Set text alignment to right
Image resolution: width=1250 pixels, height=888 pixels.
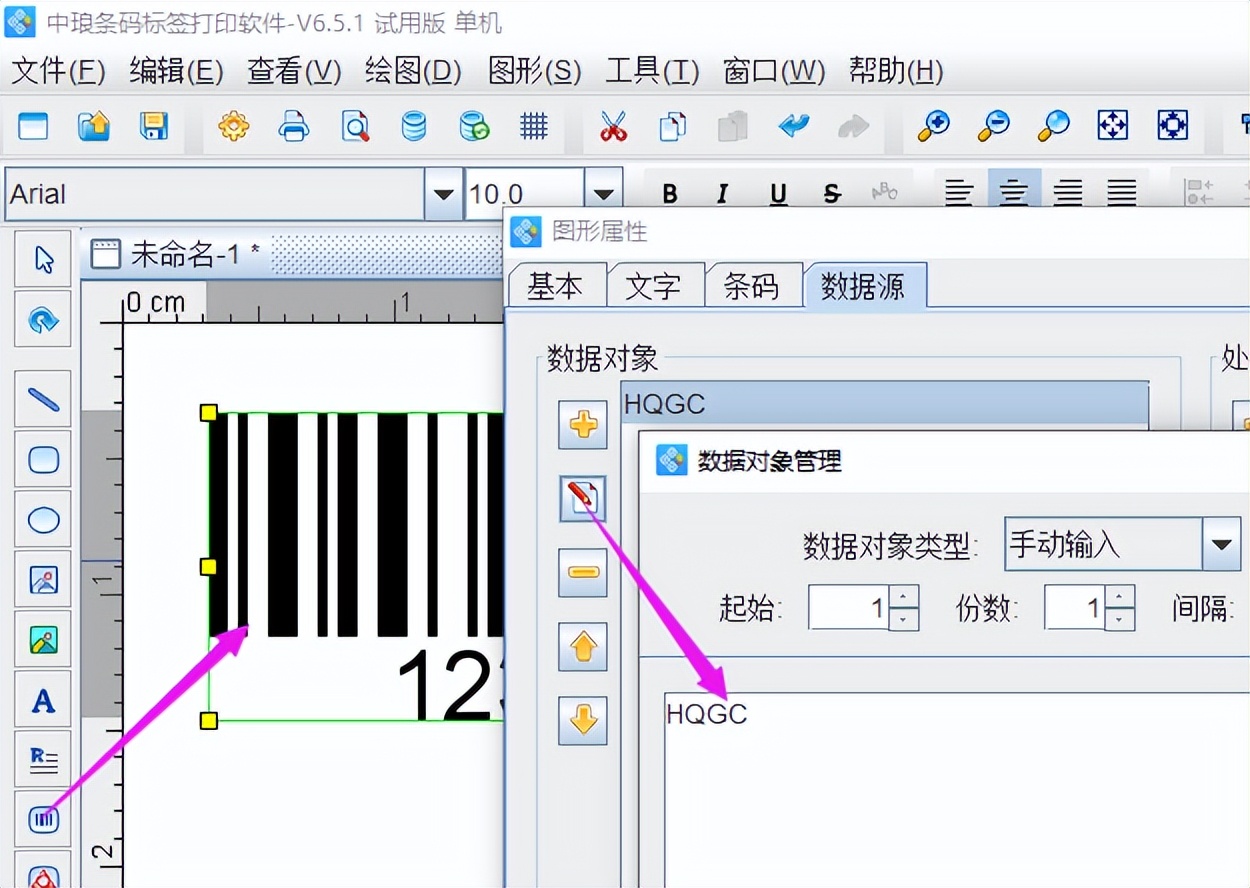click(x=1068, y=192)
